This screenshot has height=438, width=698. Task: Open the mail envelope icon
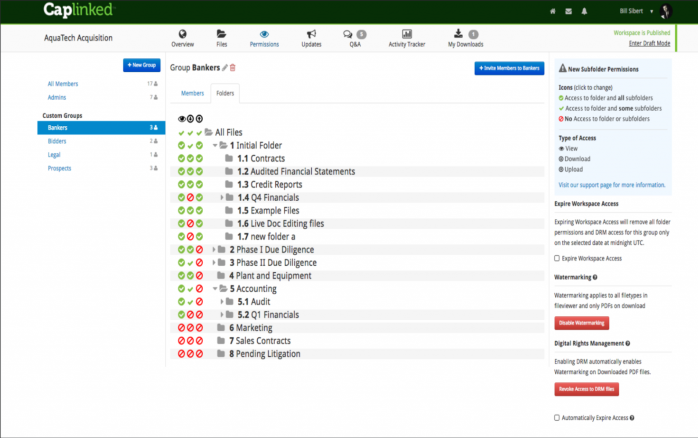568,12
